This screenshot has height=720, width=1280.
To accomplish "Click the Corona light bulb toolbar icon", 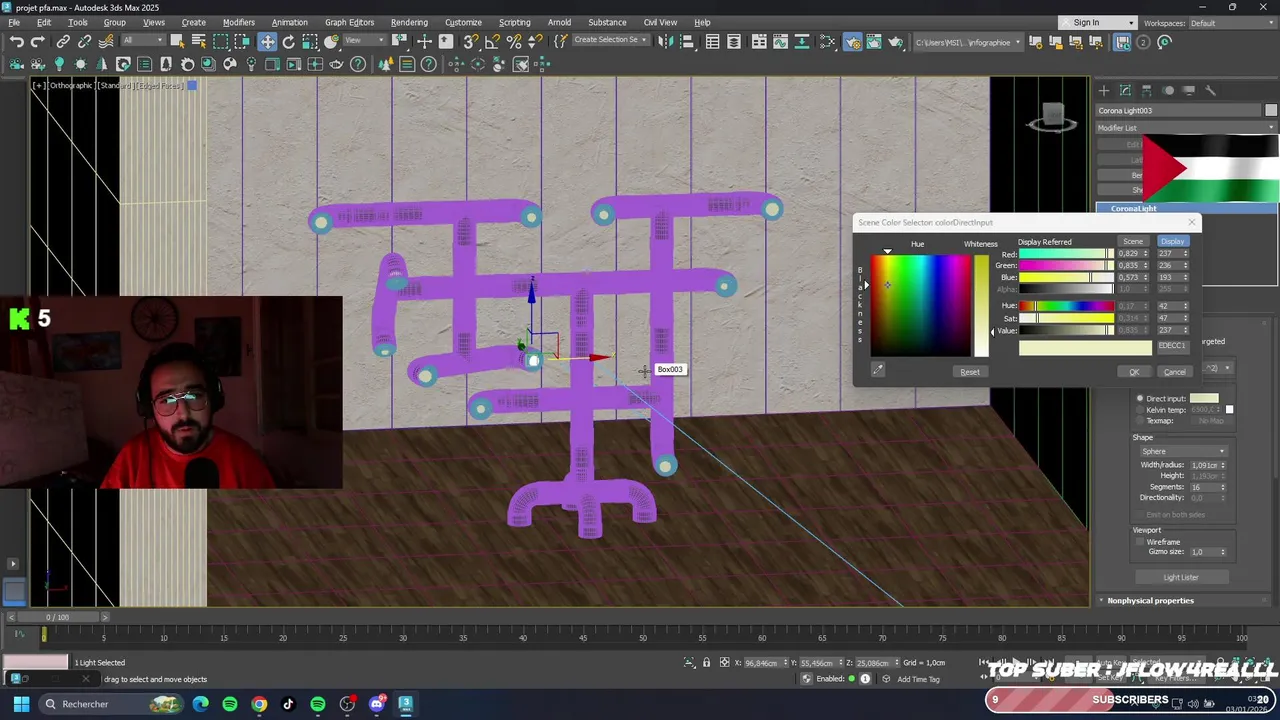I will pyautogui.click(x=59, y=65).
